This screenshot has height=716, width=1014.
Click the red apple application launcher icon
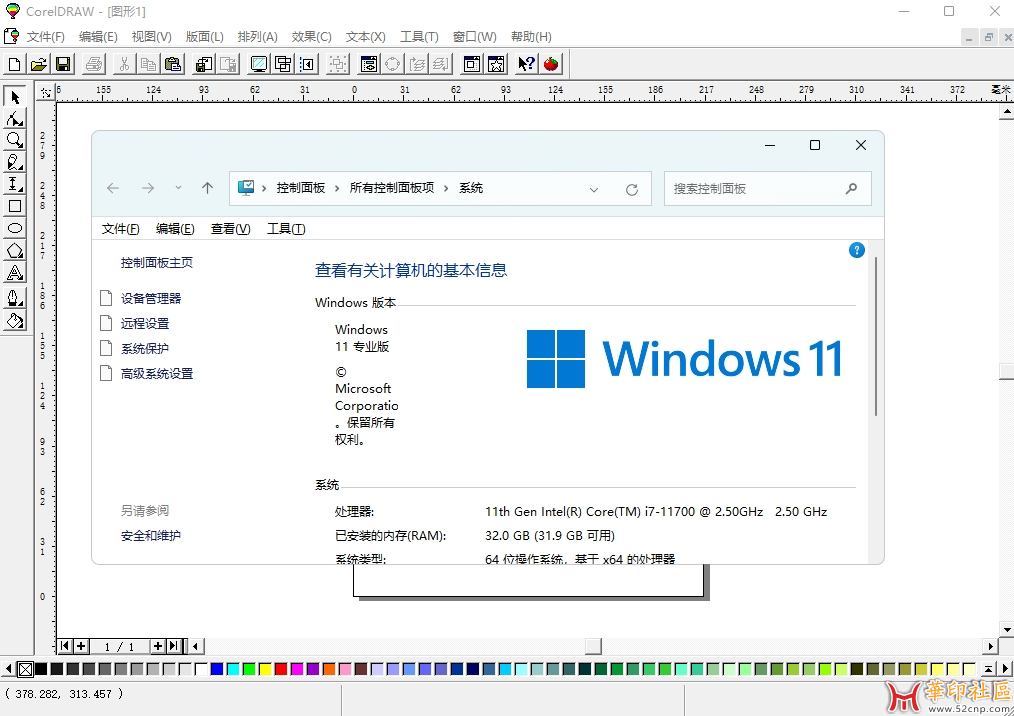[x=551, y=64]
